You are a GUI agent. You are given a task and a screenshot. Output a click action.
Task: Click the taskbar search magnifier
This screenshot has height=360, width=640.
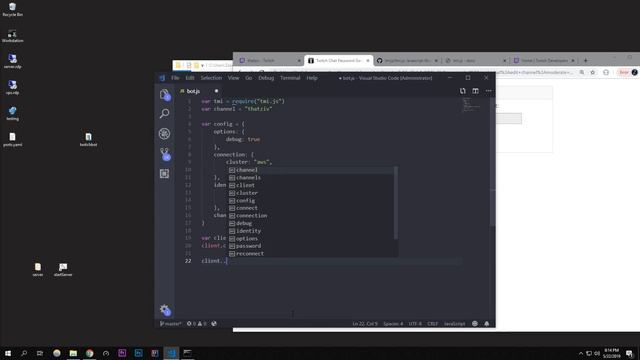[x=24, y=353]
